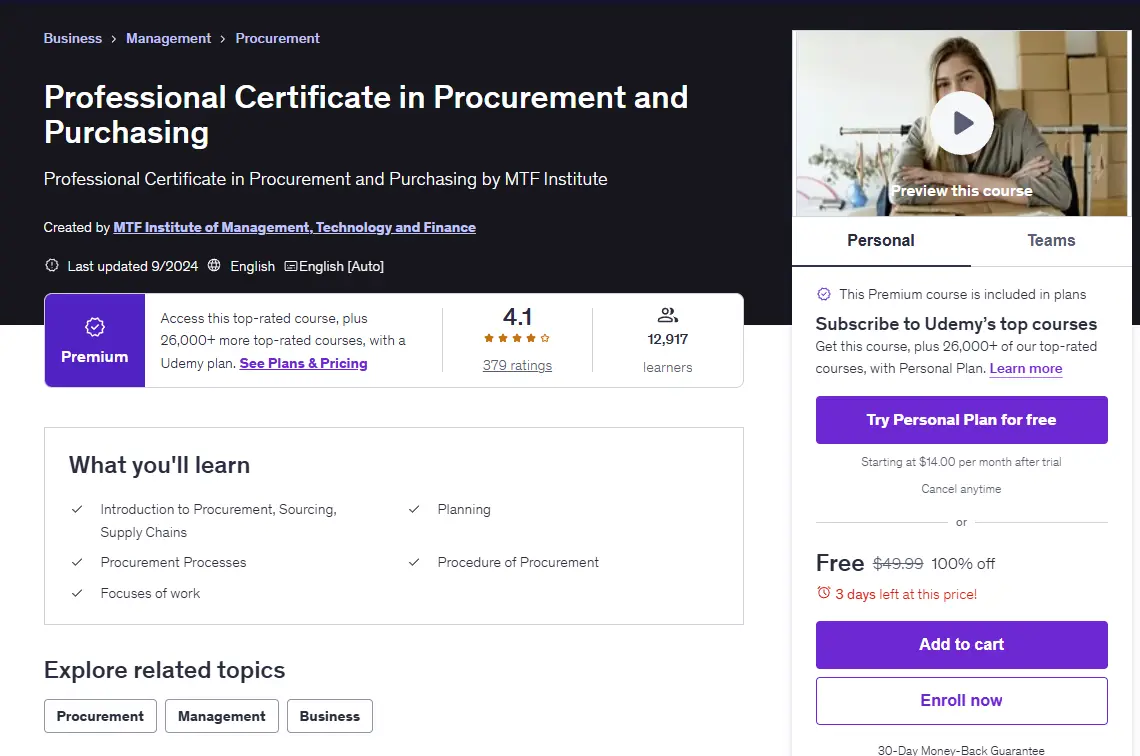Go to the Business breadcrumb
The image size is (1140, 756).
coord(73,38)
